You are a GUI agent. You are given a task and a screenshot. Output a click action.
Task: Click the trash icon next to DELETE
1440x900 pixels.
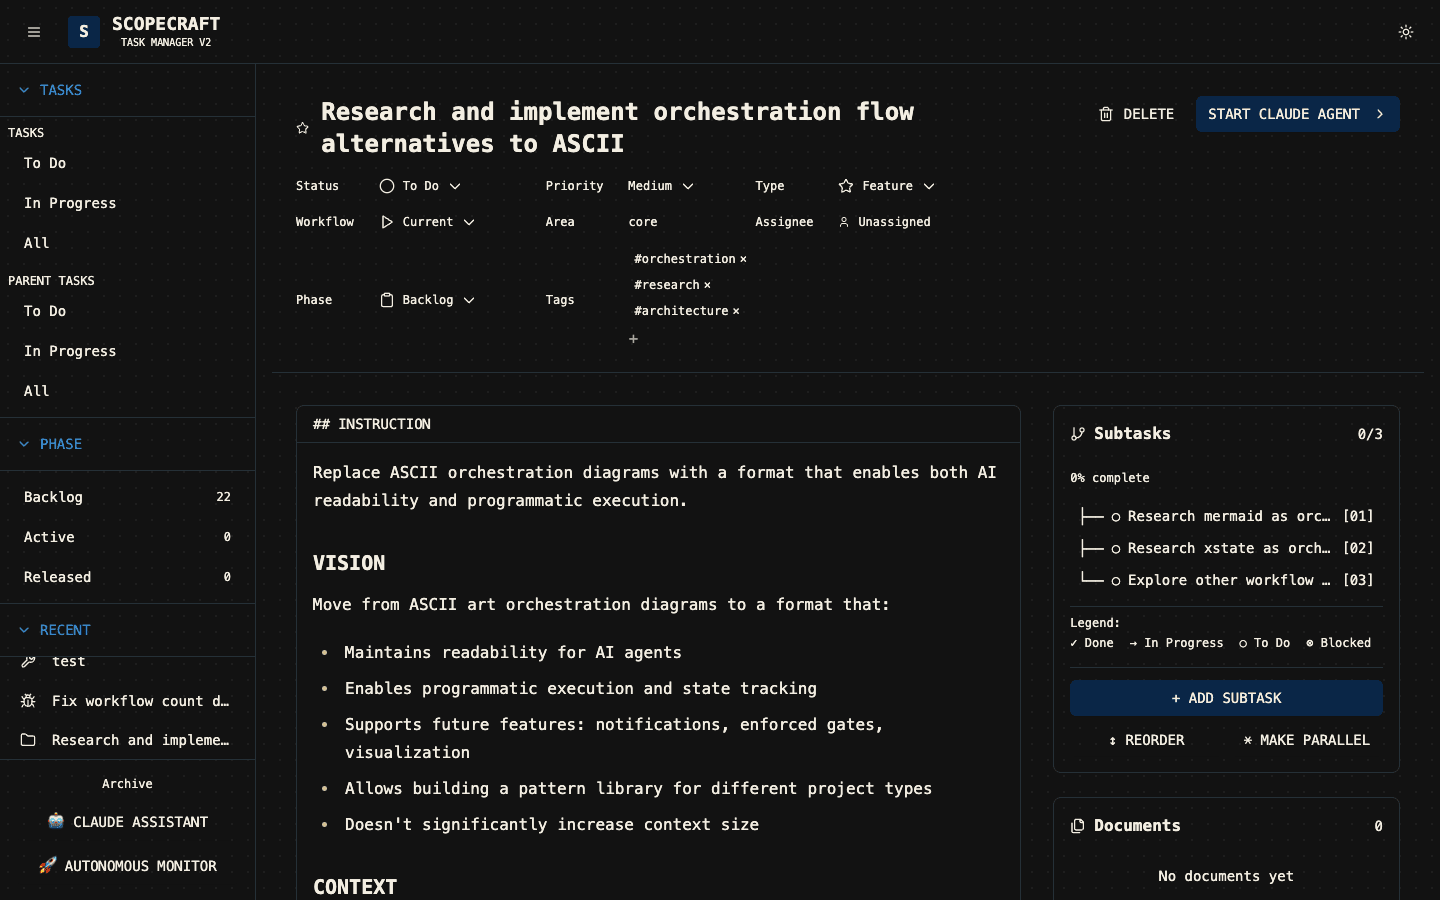click(1106, 114)
